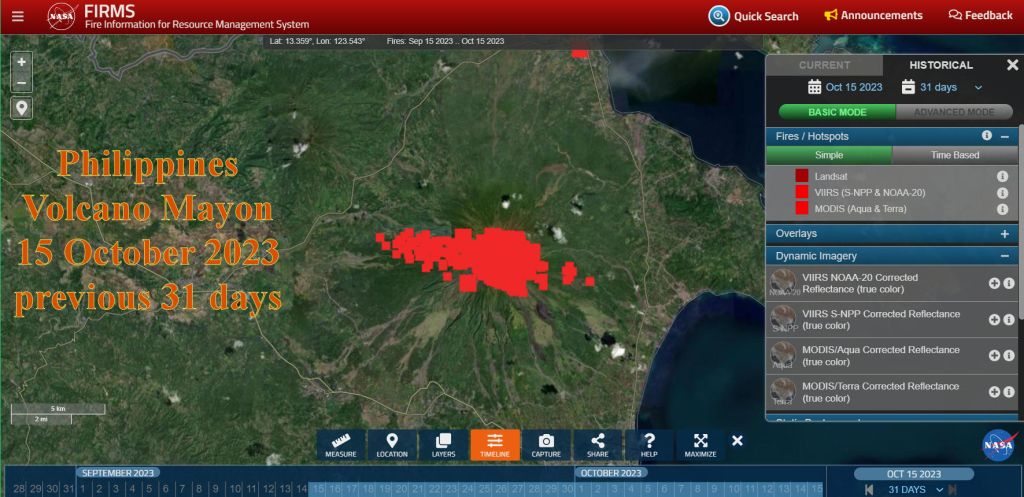Collapse the Dynamic Imagery section
1024x497 pixels.
pyautogui.click(x=1004, y=256)
